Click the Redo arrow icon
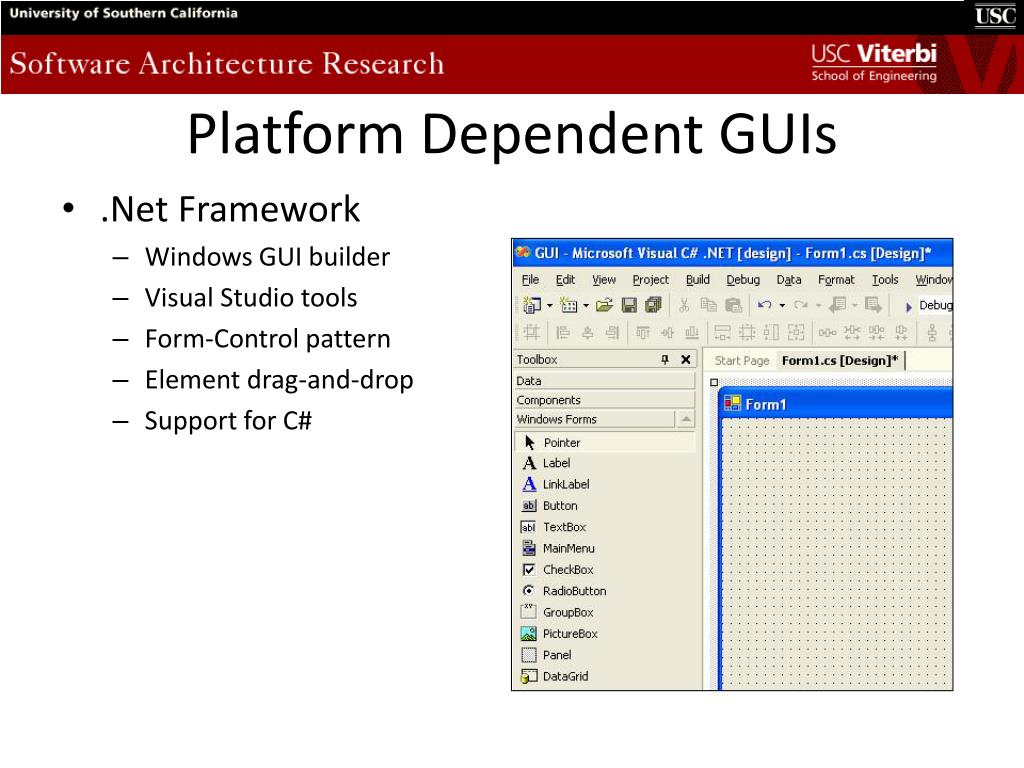 (801, 304)
